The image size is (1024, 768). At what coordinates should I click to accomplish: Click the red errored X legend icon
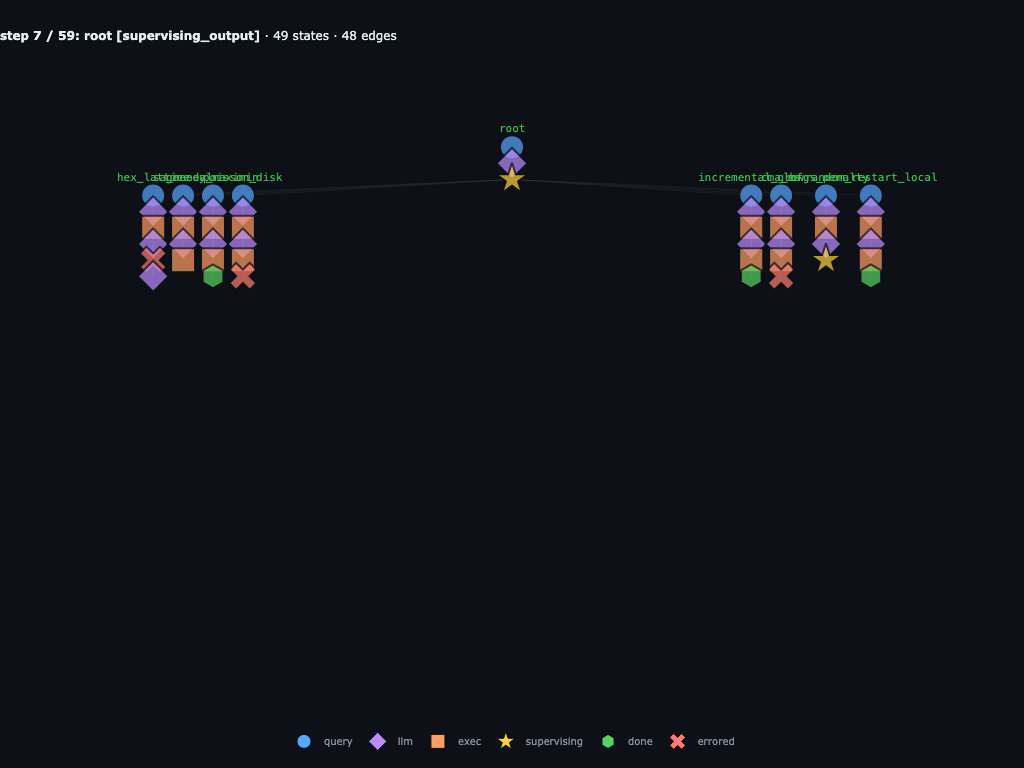tap(677, 741)
